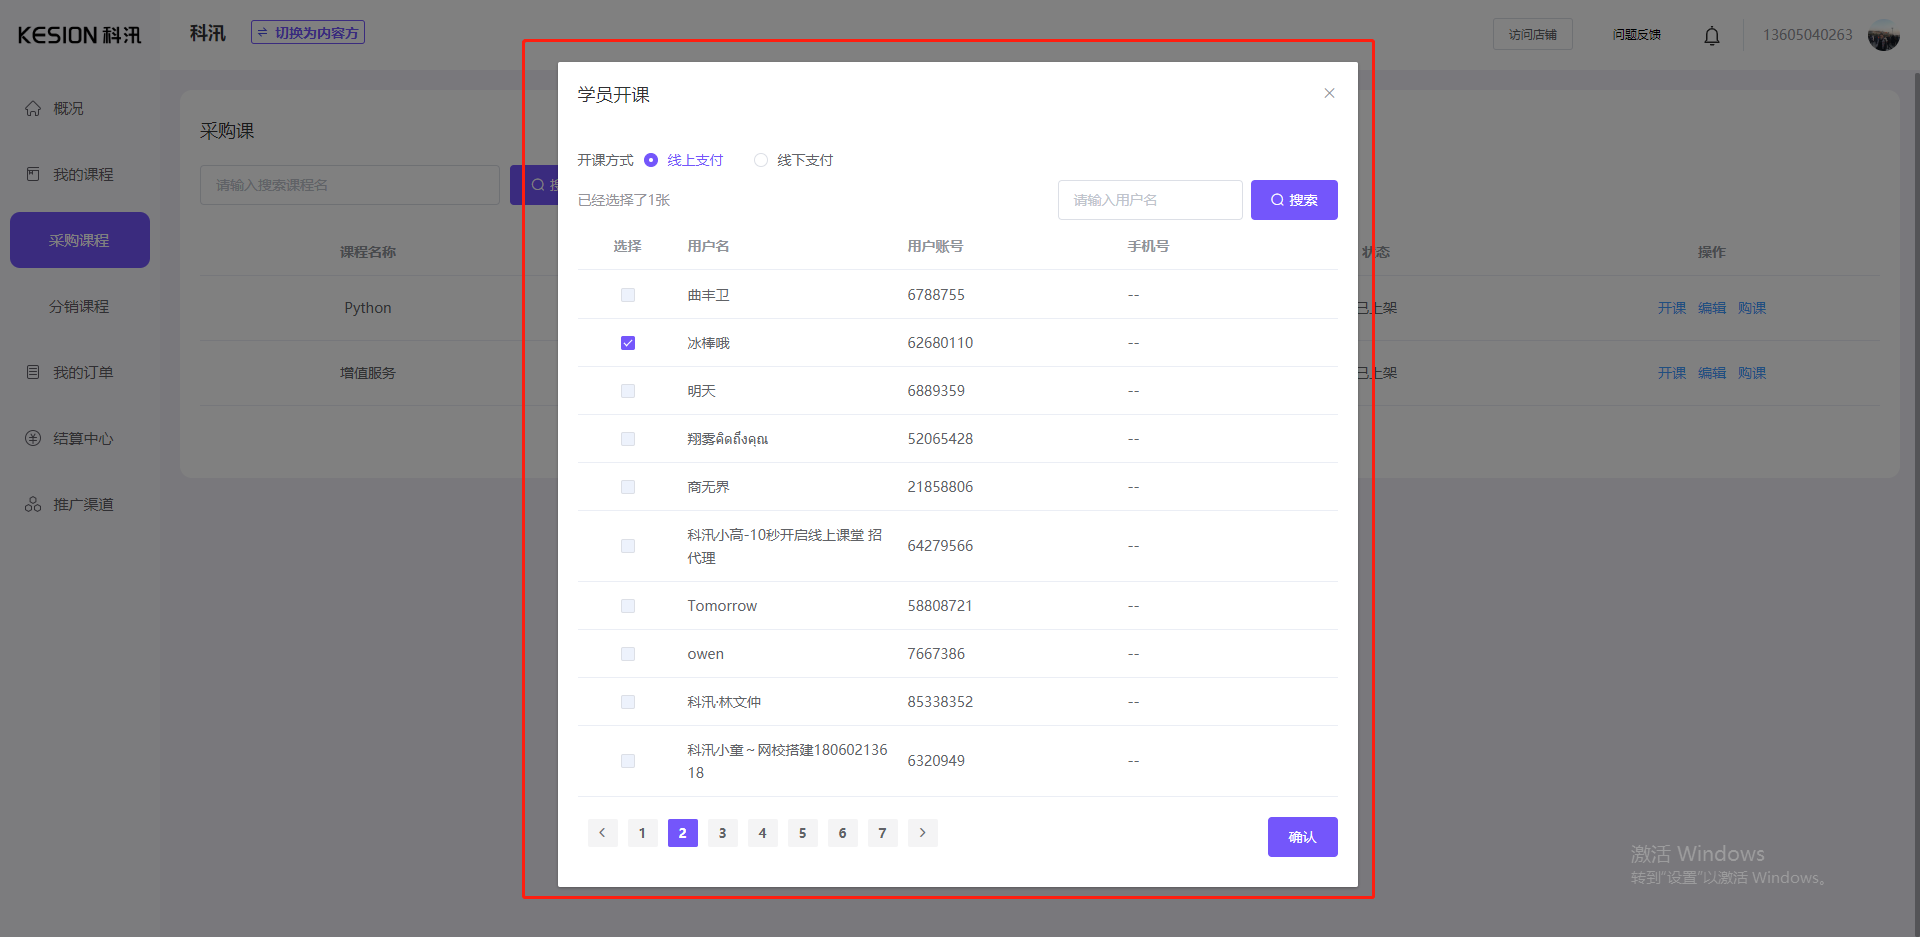Open the notification bell

pos(1711,35)
